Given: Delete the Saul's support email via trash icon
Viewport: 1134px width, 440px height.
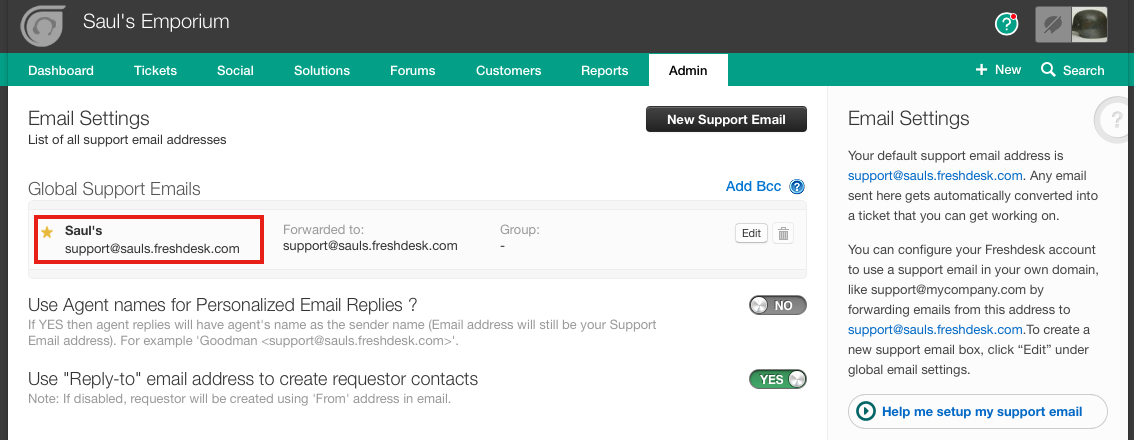Looking at the screenshot, I should point(783,233).
